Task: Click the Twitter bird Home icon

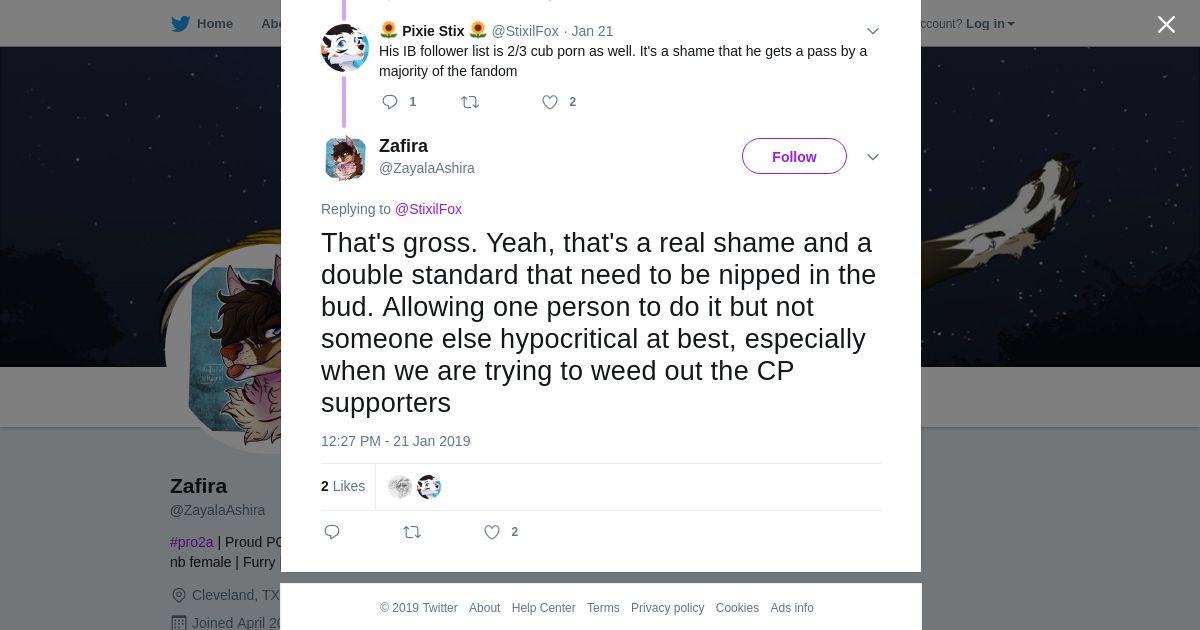Action: pyautogui.click(x=180, y=24)
